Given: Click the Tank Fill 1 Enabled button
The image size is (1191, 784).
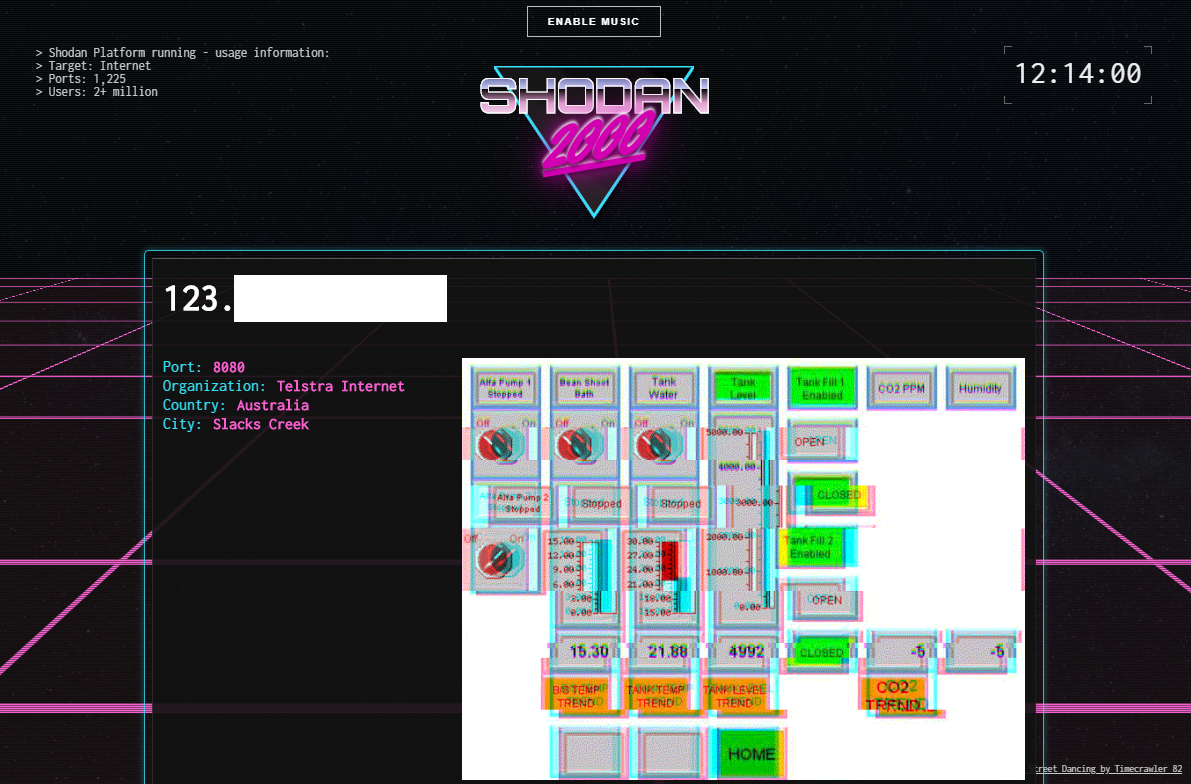Looking at the screenshot, I should click(822, 388).
